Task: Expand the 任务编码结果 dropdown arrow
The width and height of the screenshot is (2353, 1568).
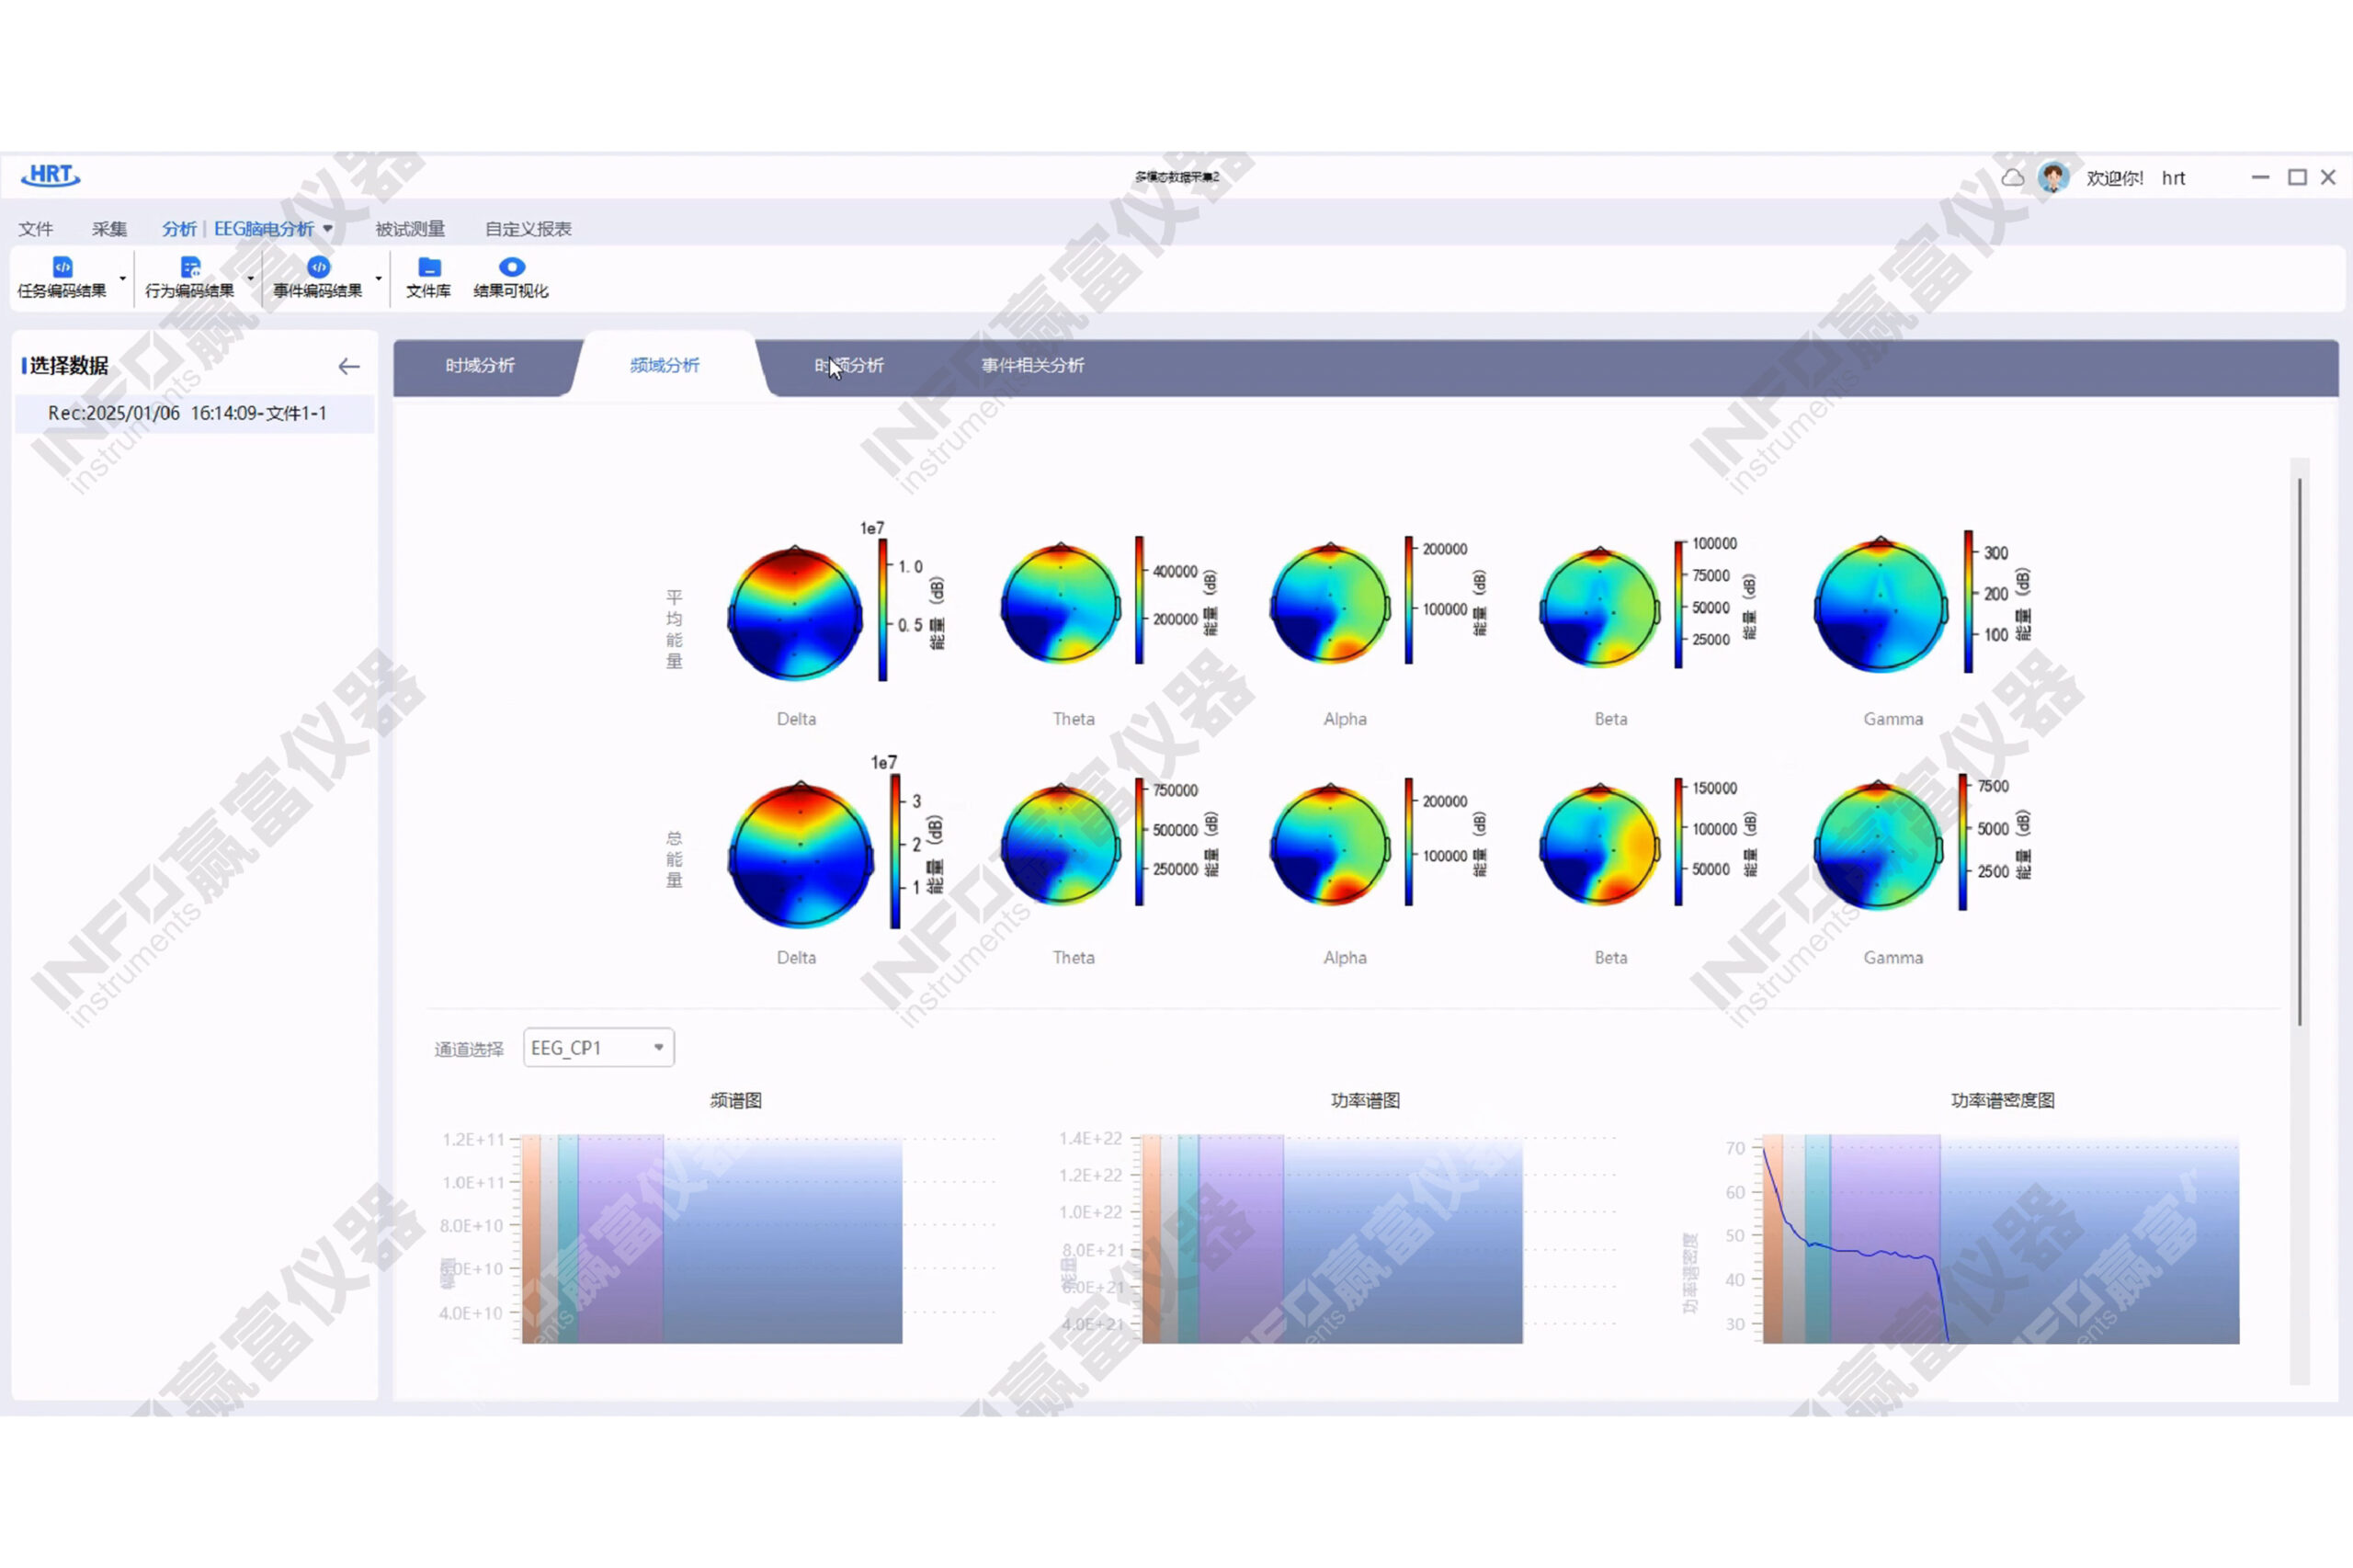Action: pos(123,278)
